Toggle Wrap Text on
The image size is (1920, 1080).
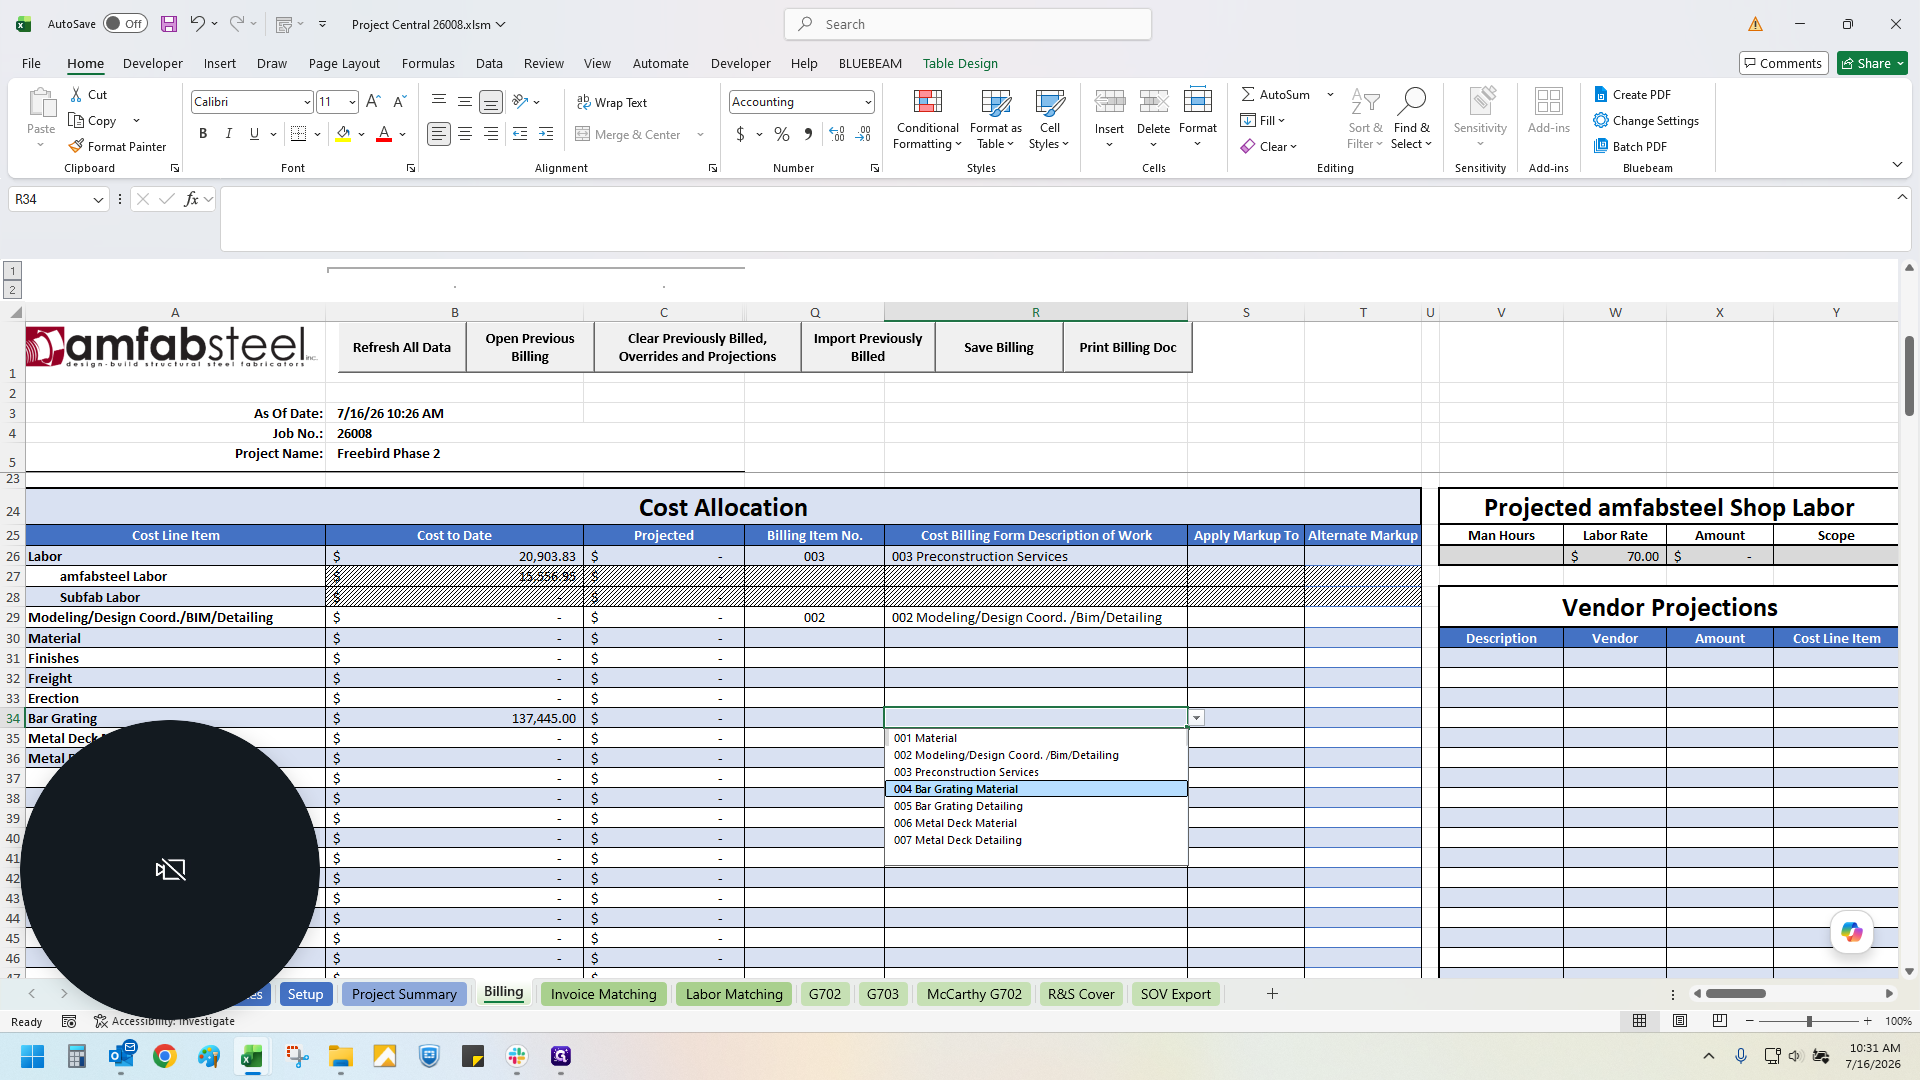(x=612, y=102)
